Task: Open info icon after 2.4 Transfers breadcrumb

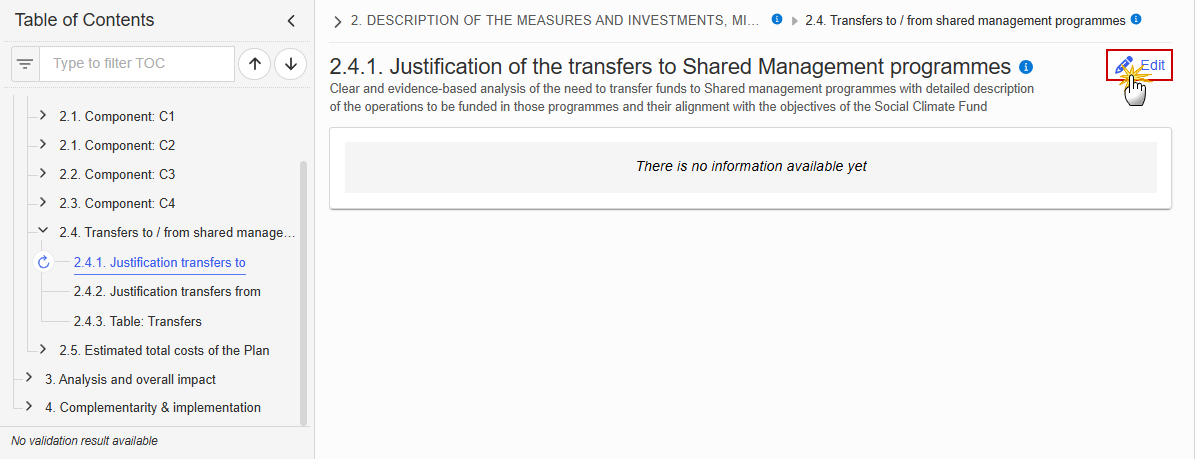Action: click(x=1136, y=19)
